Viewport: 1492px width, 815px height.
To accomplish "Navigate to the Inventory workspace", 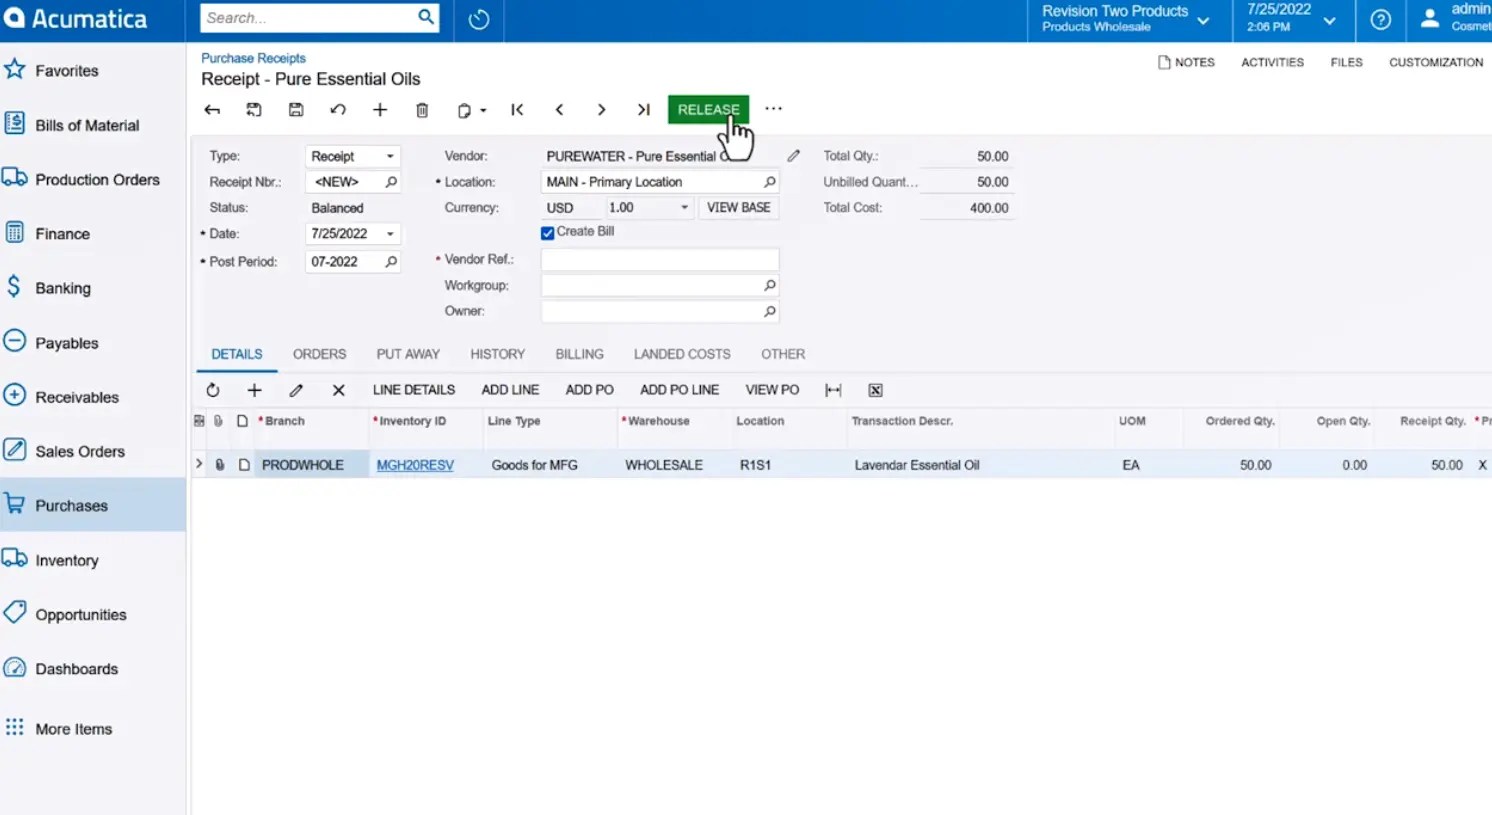I will click(x=67, y=560).
